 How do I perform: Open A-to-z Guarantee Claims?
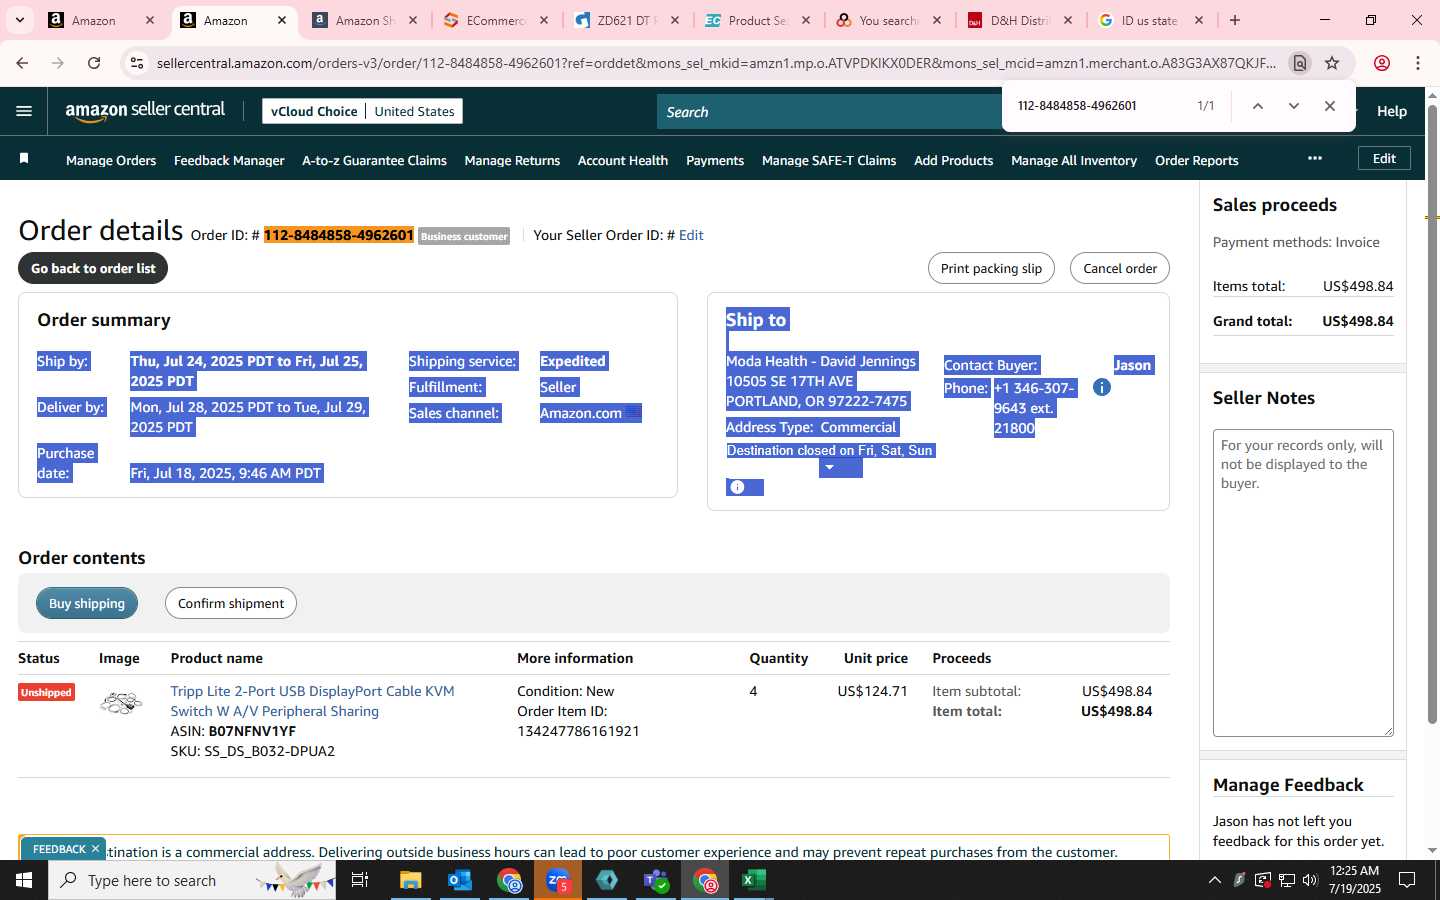[x=374, y=160]
